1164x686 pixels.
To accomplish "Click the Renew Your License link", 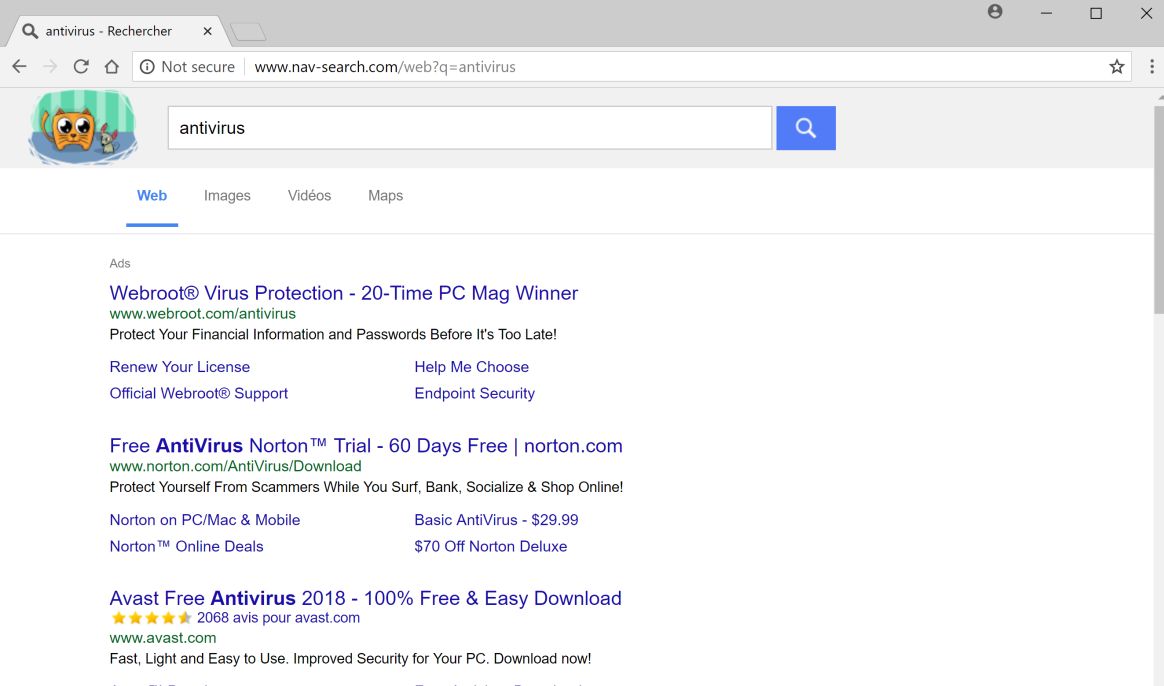I will tap(180, 367).
